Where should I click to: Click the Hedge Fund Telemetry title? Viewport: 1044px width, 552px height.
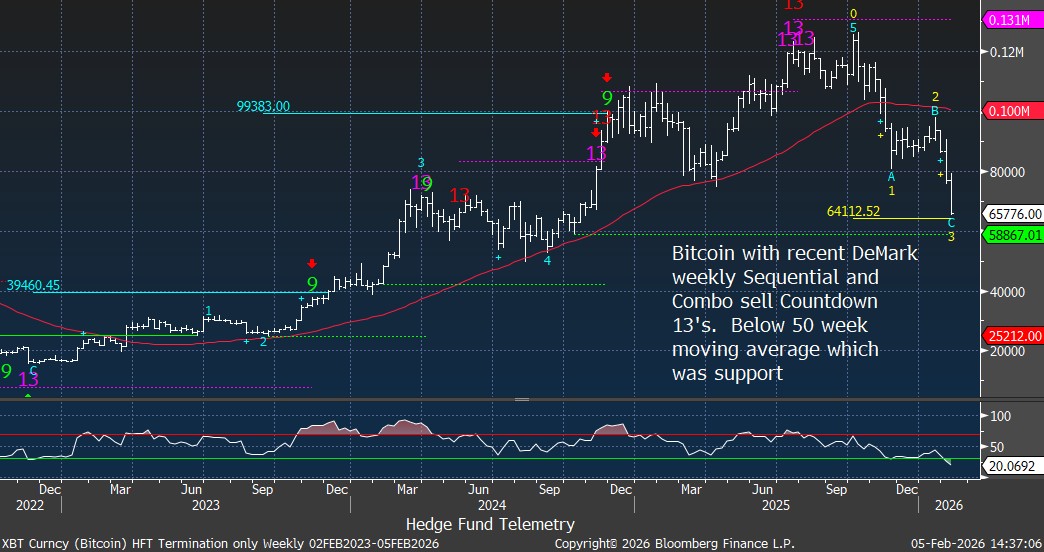coord(490,524)
